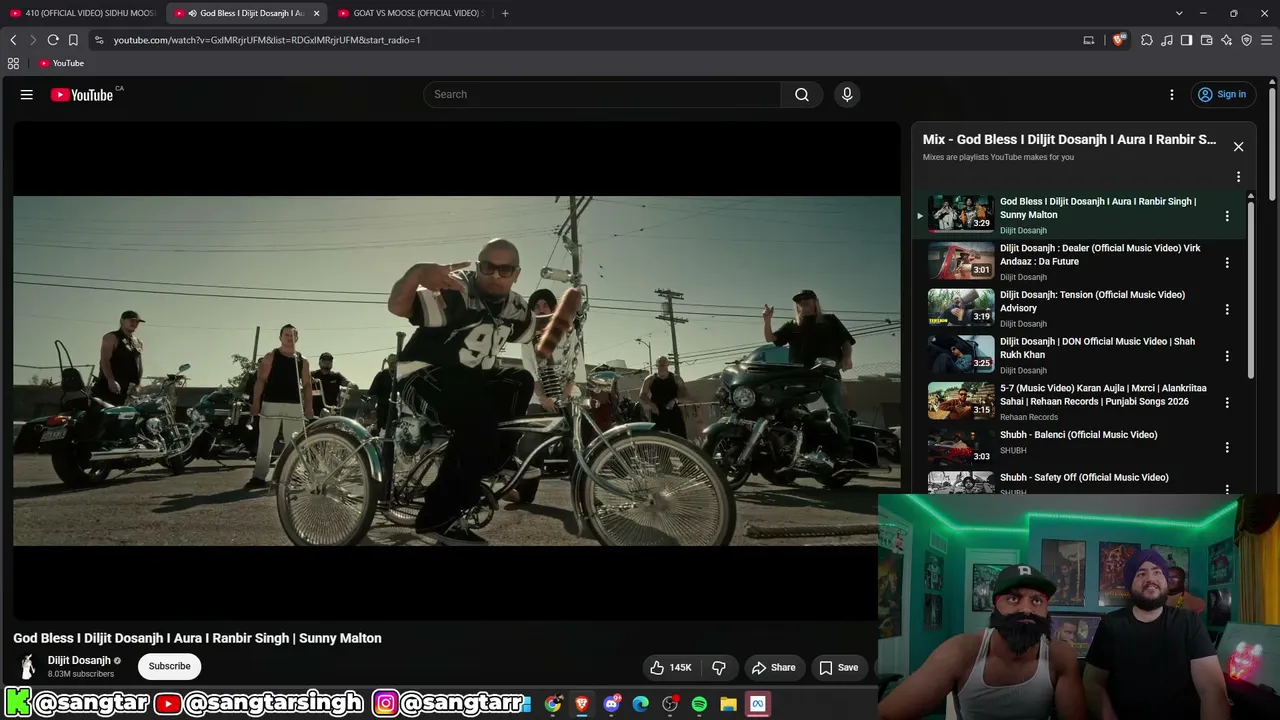Switch to the 410 Sidhu Moose tab
The image size is (1280, 720).
click(x=81, y=13)
